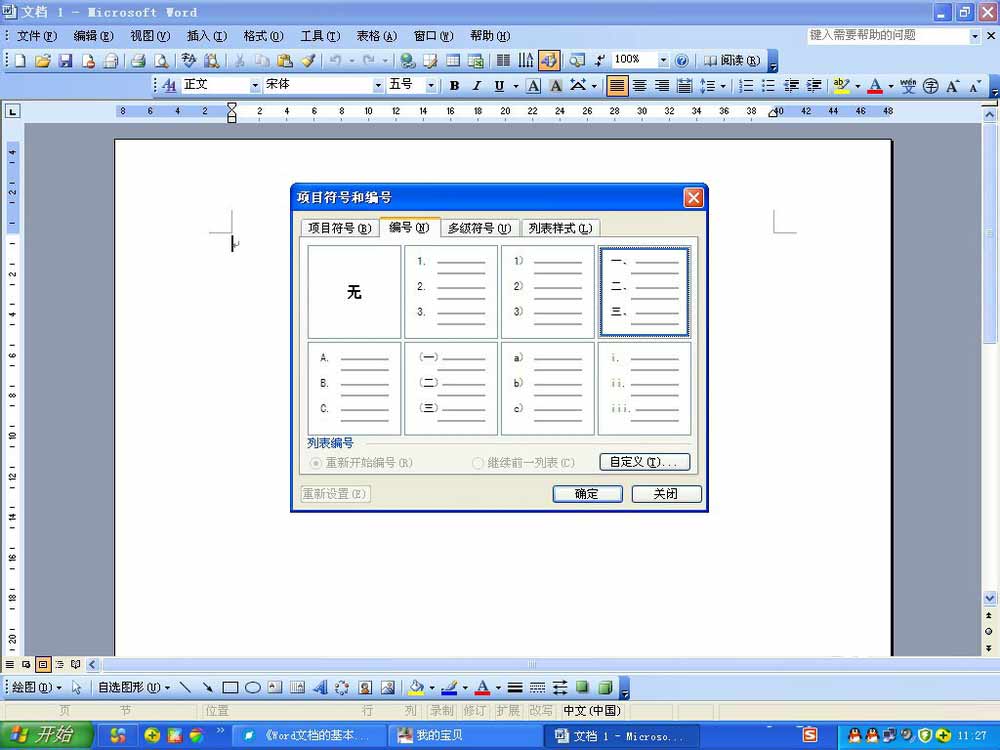Screen dimensions: 1000x750
Task: Select the Rectangle tool in the drawing toolbar
Action: (230, 688)
